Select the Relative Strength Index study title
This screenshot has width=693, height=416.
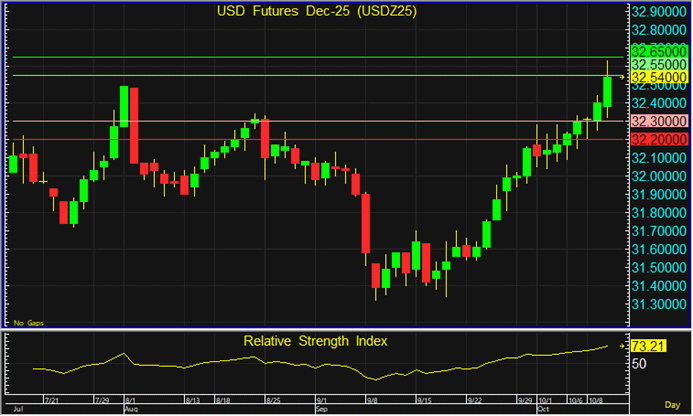[315, 341]
